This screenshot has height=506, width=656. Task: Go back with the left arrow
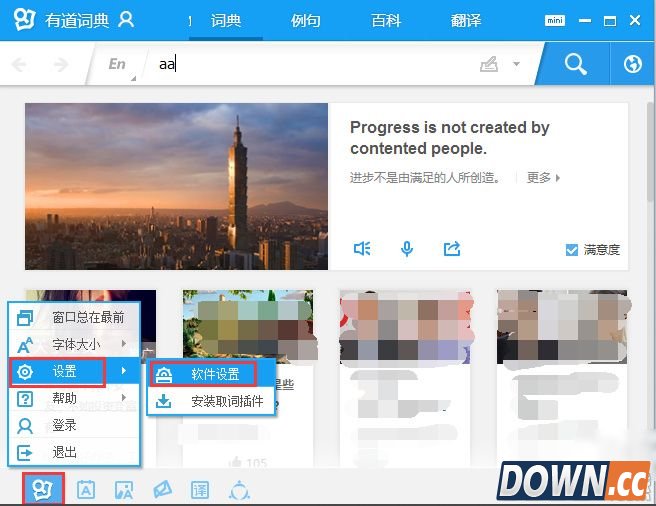tap(19, 64)
